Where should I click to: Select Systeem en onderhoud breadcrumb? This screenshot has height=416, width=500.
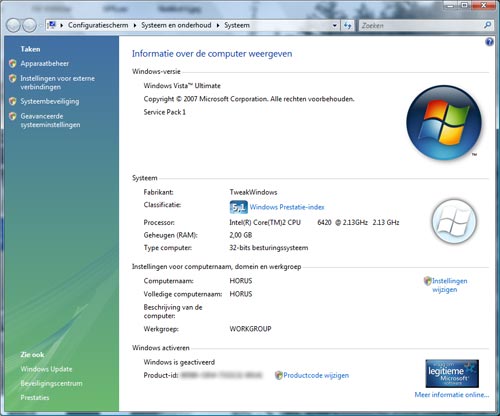coord(176,25)
